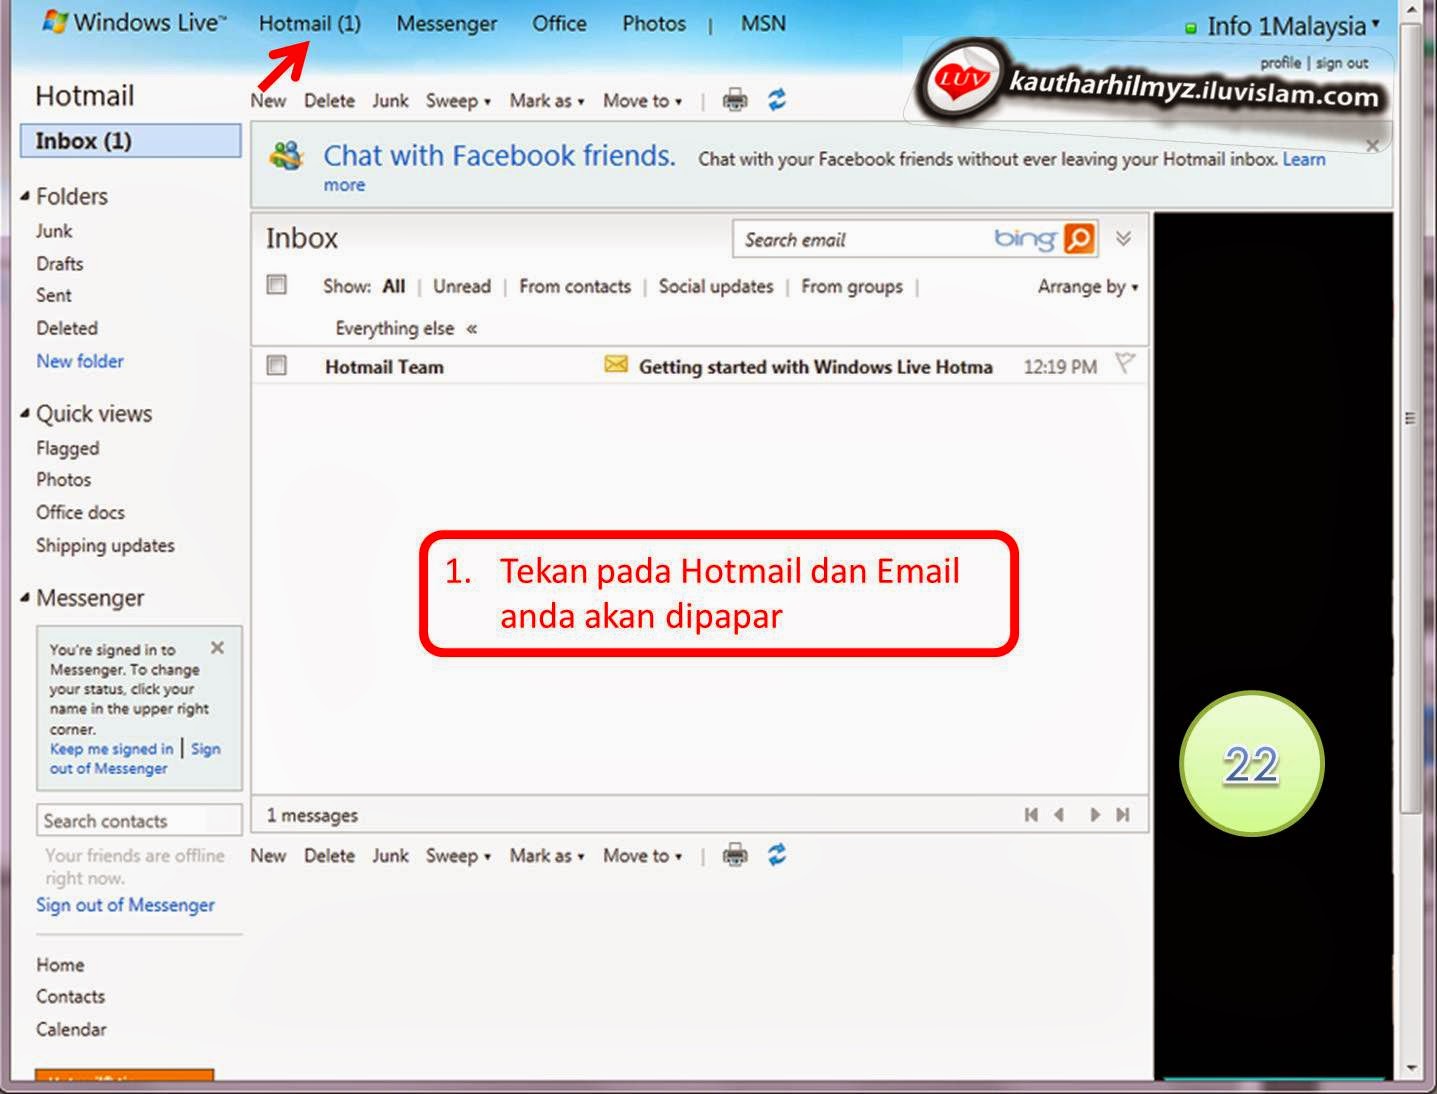
Task: Select MSN from the top navigation bar
Action: point(762,23)
